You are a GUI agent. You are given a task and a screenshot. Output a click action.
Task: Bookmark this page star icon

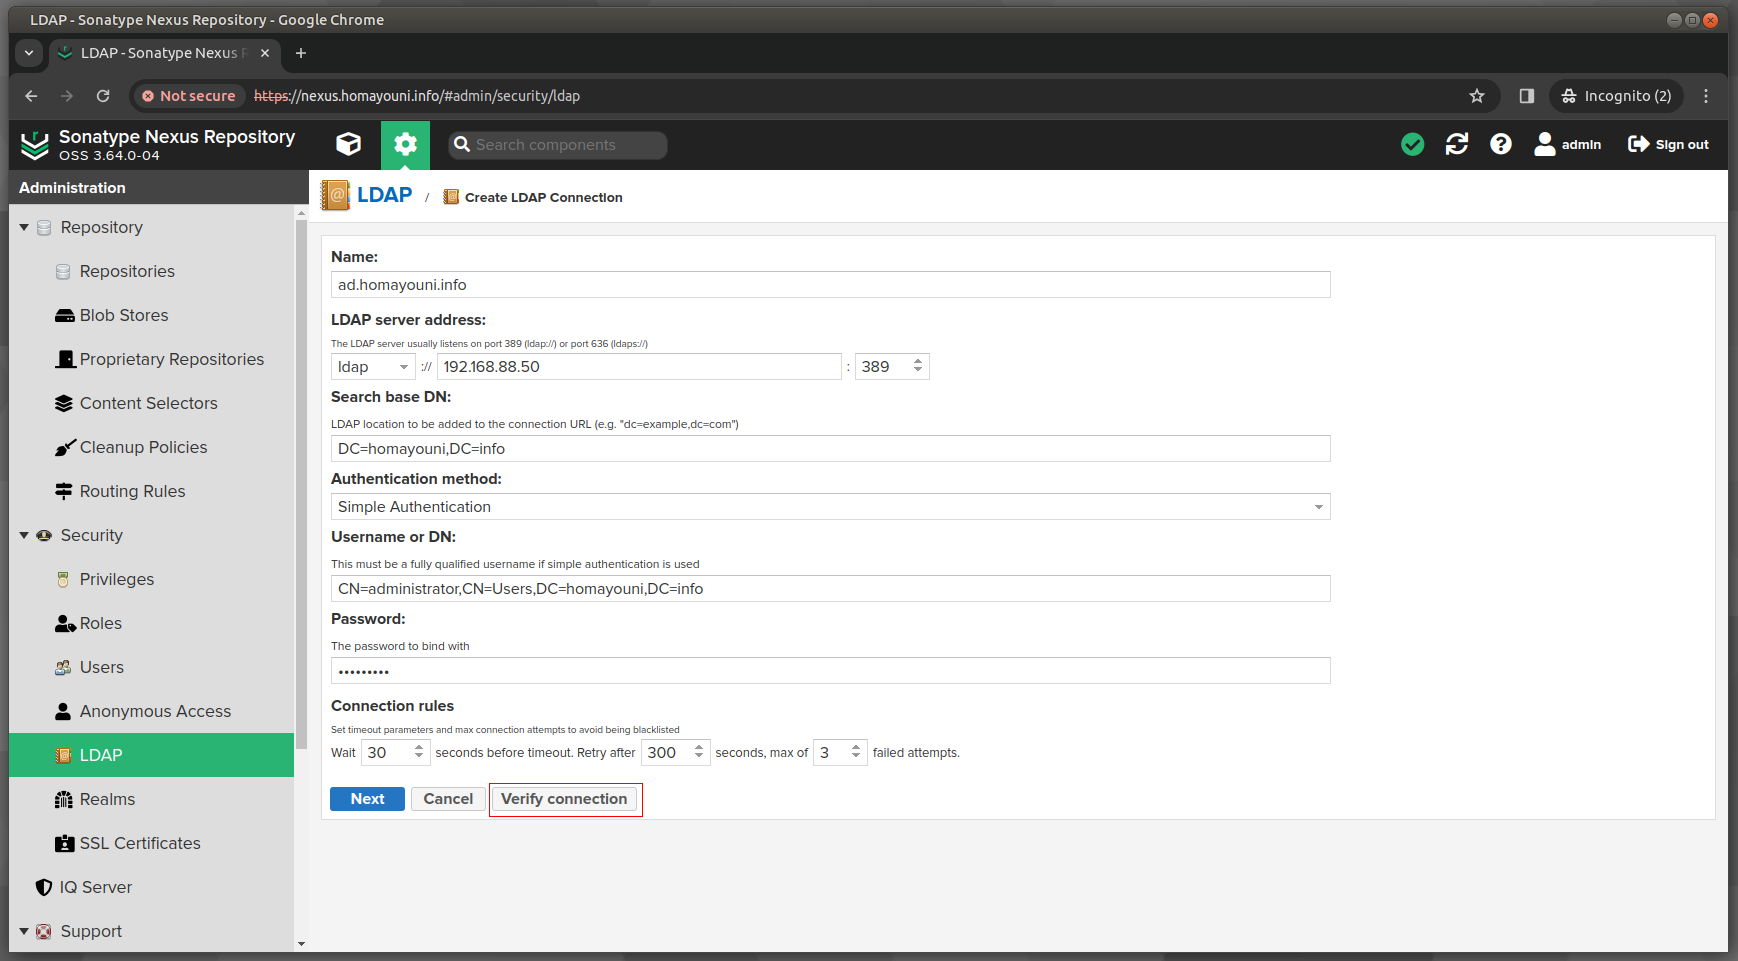(x=1477, y=96)
